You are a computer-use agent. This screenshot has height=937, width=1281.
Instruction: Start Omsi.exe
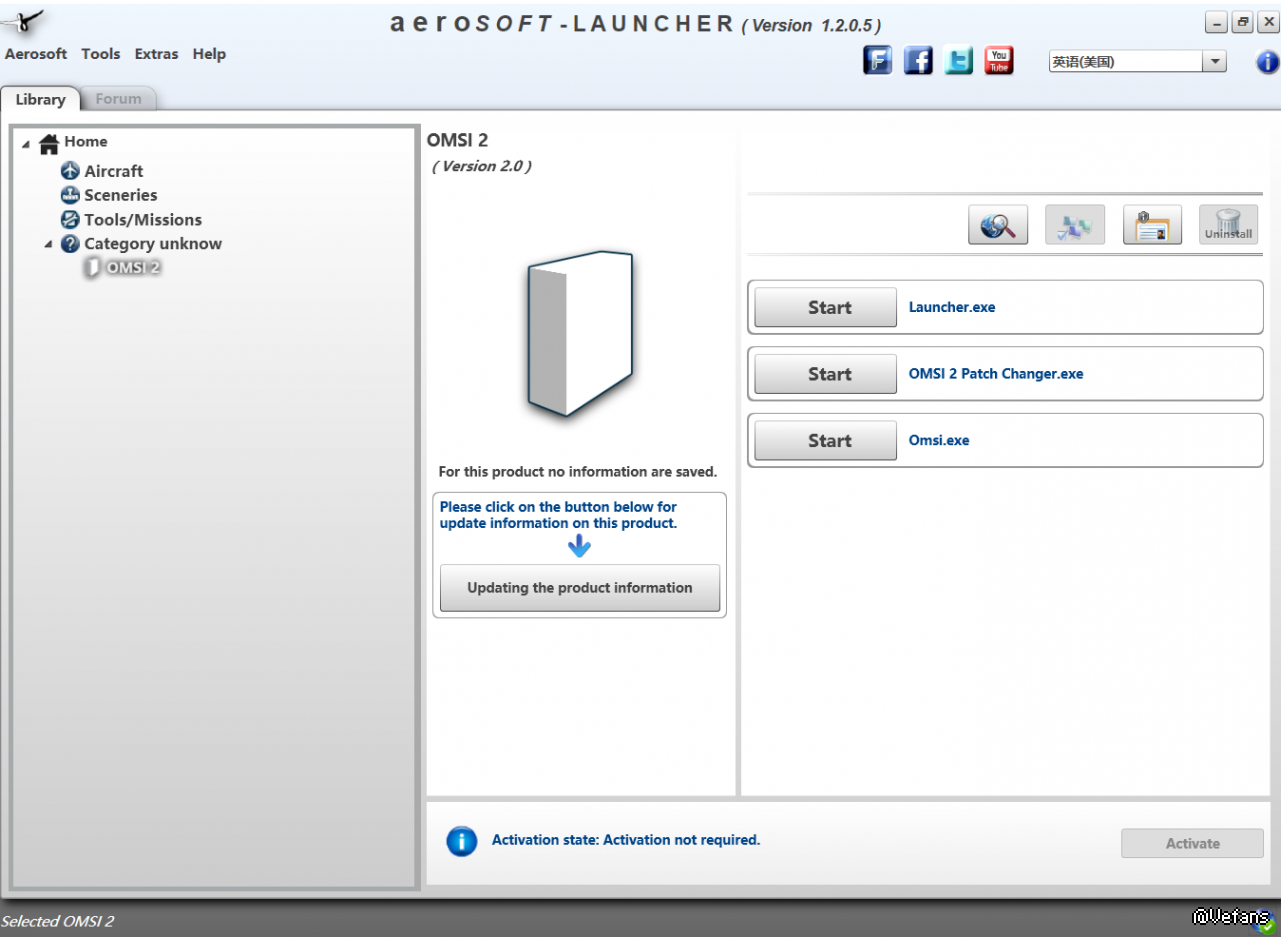[825, 441]
